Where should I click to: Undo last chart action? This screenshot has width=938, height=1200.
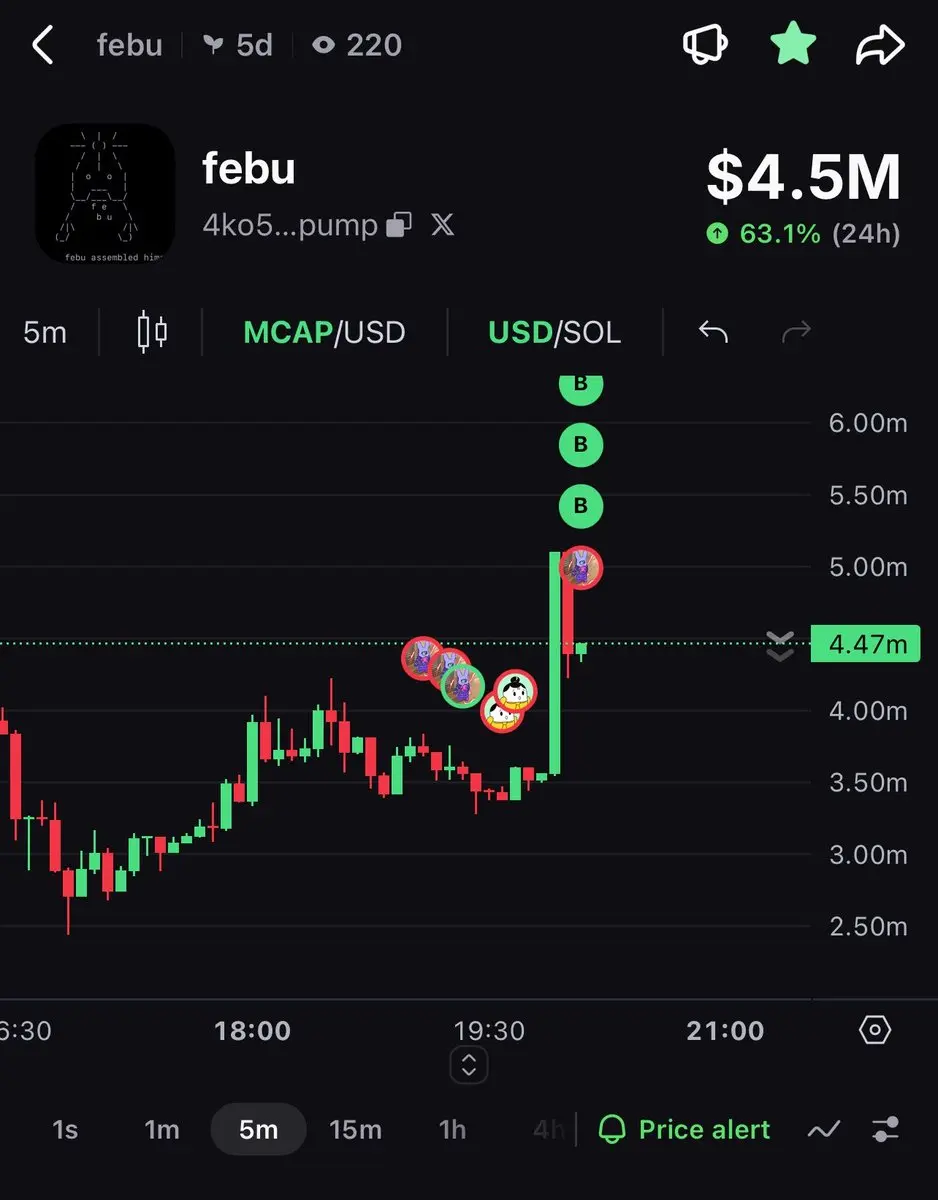713,332
